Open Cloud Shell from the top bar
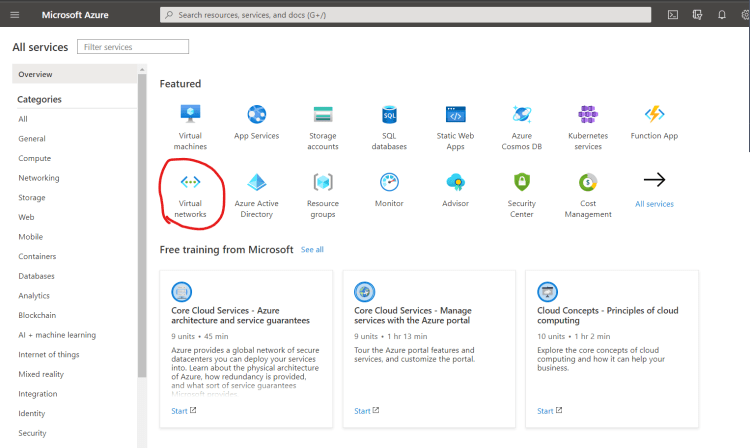The height and width of the screenshot is (448, 750). coord(673,15)
